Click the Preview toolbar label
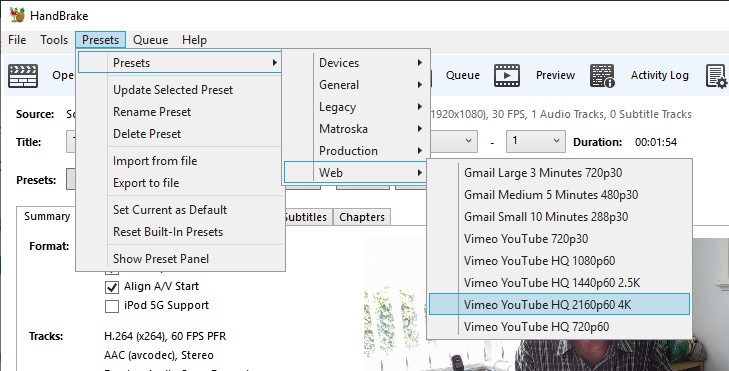This screenshot has width=729, height=371. pyautogui.click(x=555, y=75)
